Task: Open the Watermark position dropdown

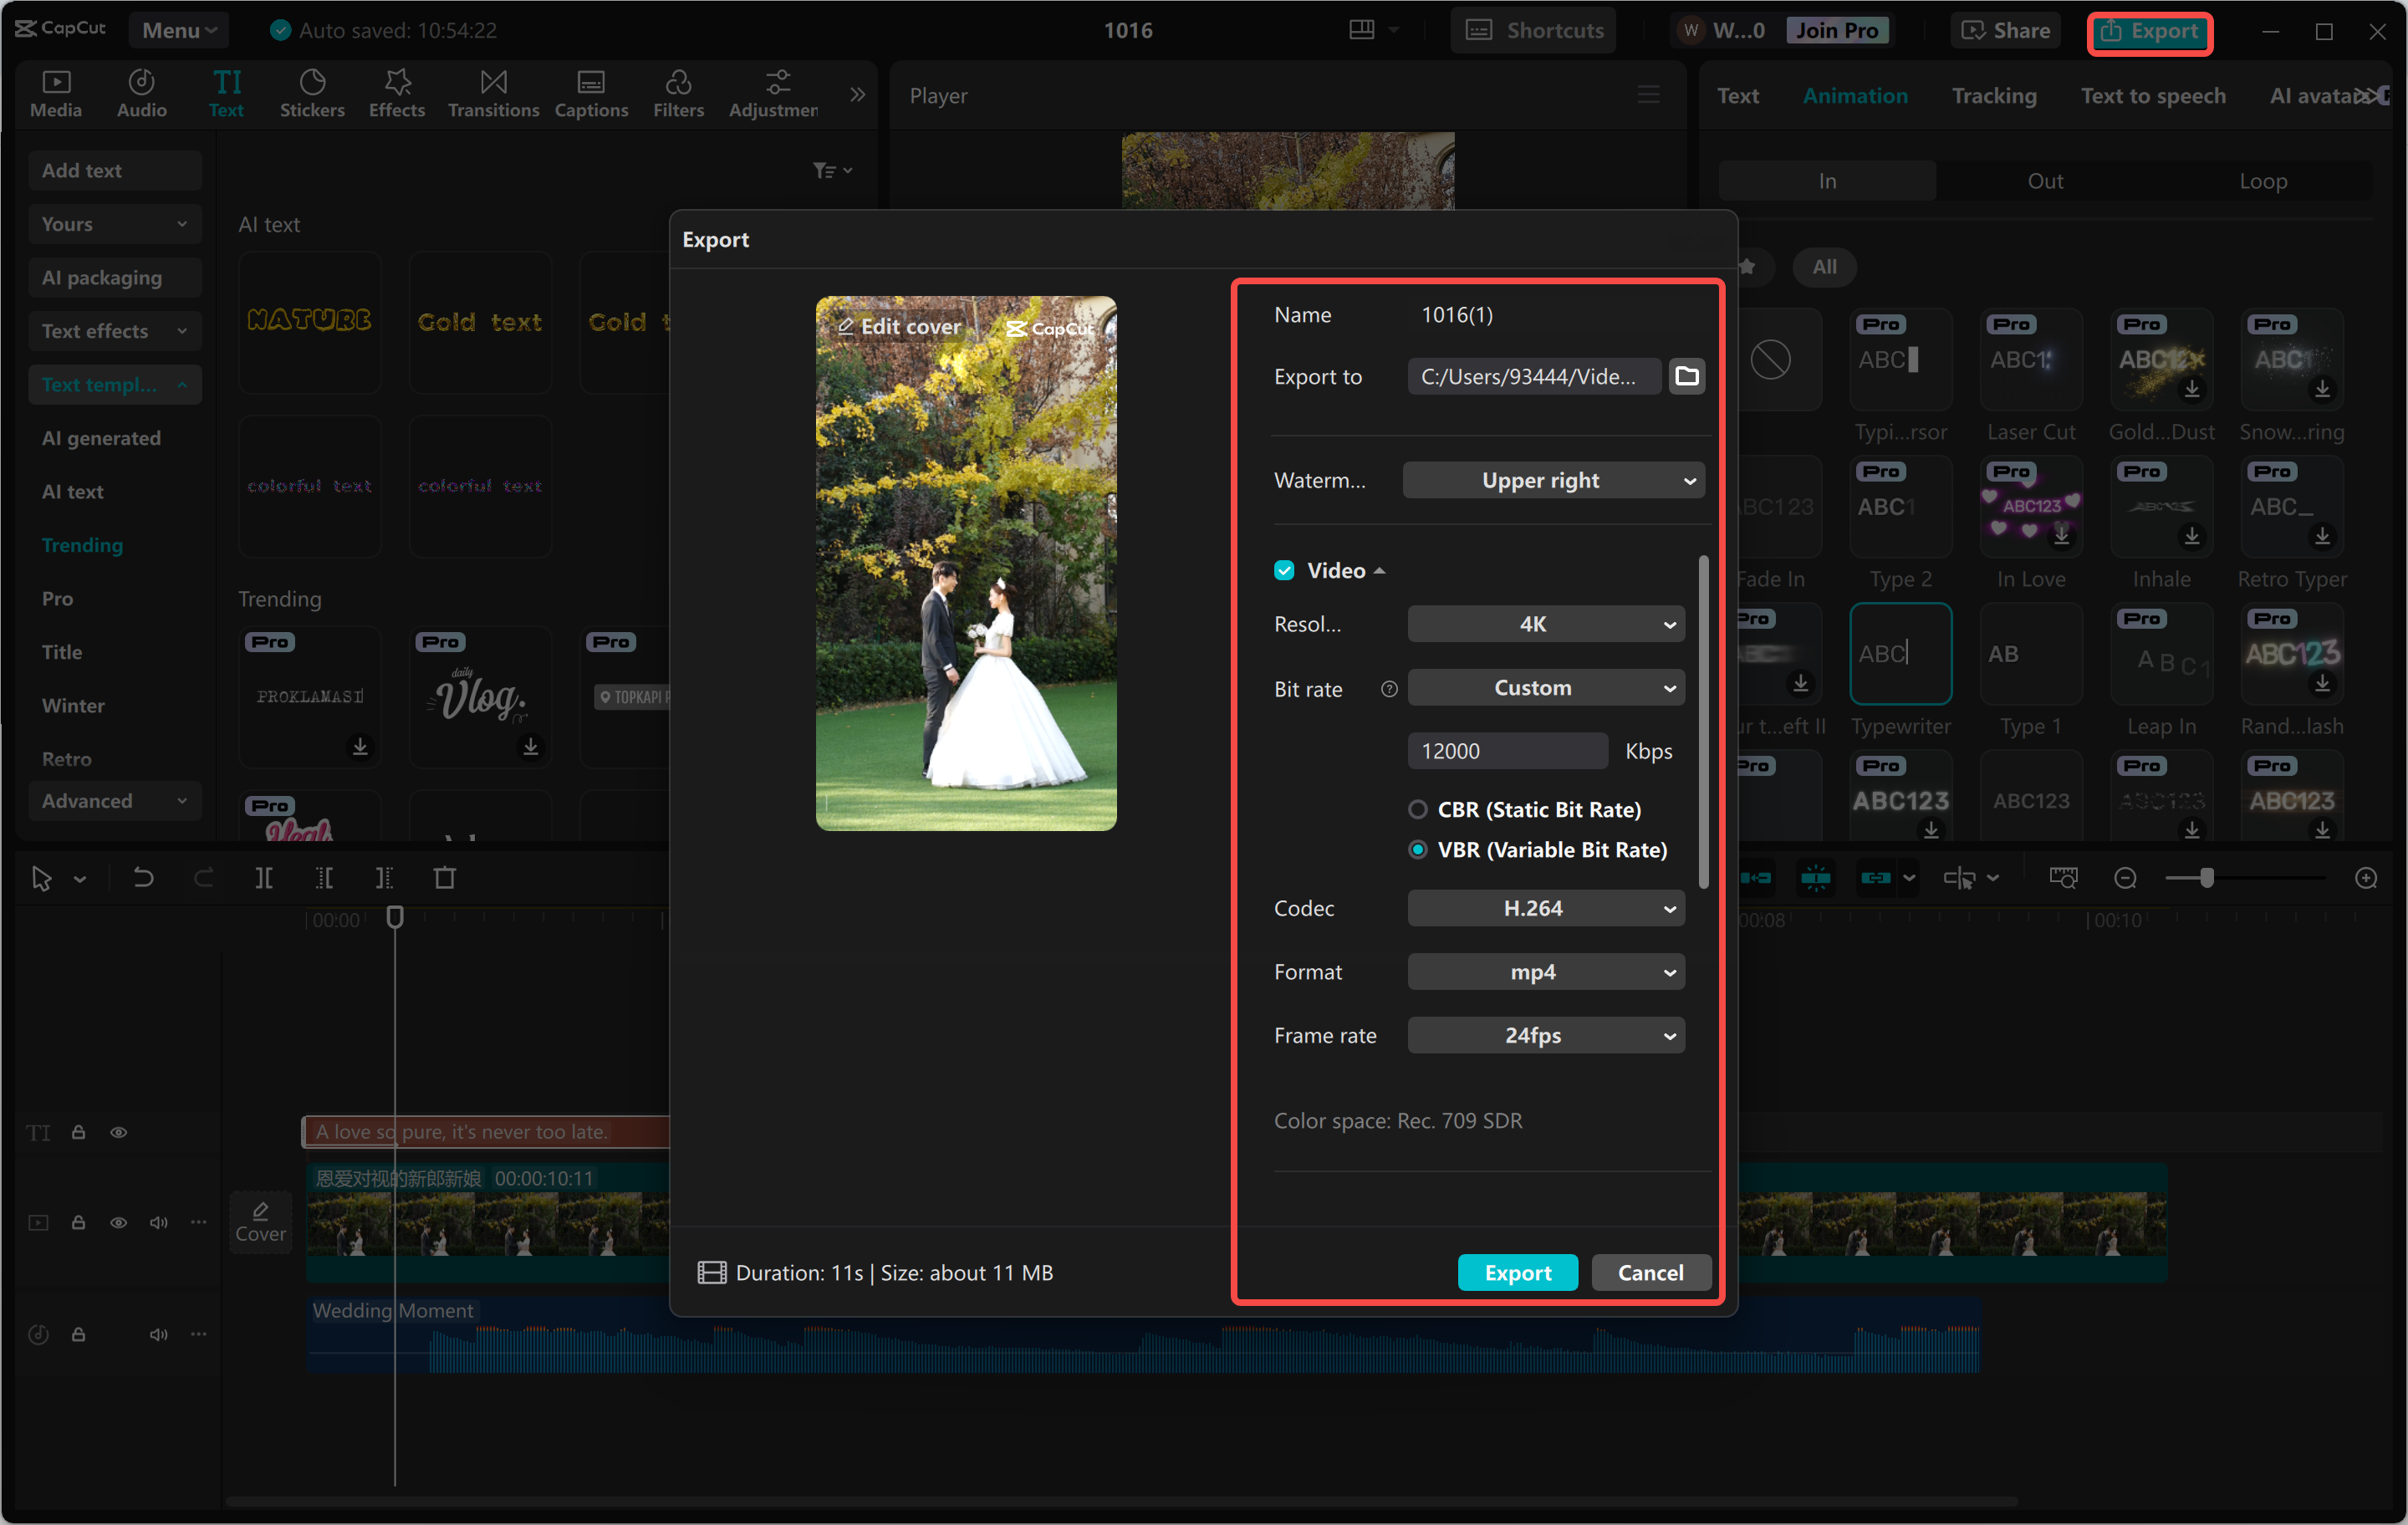Action: coord(1552,480)
